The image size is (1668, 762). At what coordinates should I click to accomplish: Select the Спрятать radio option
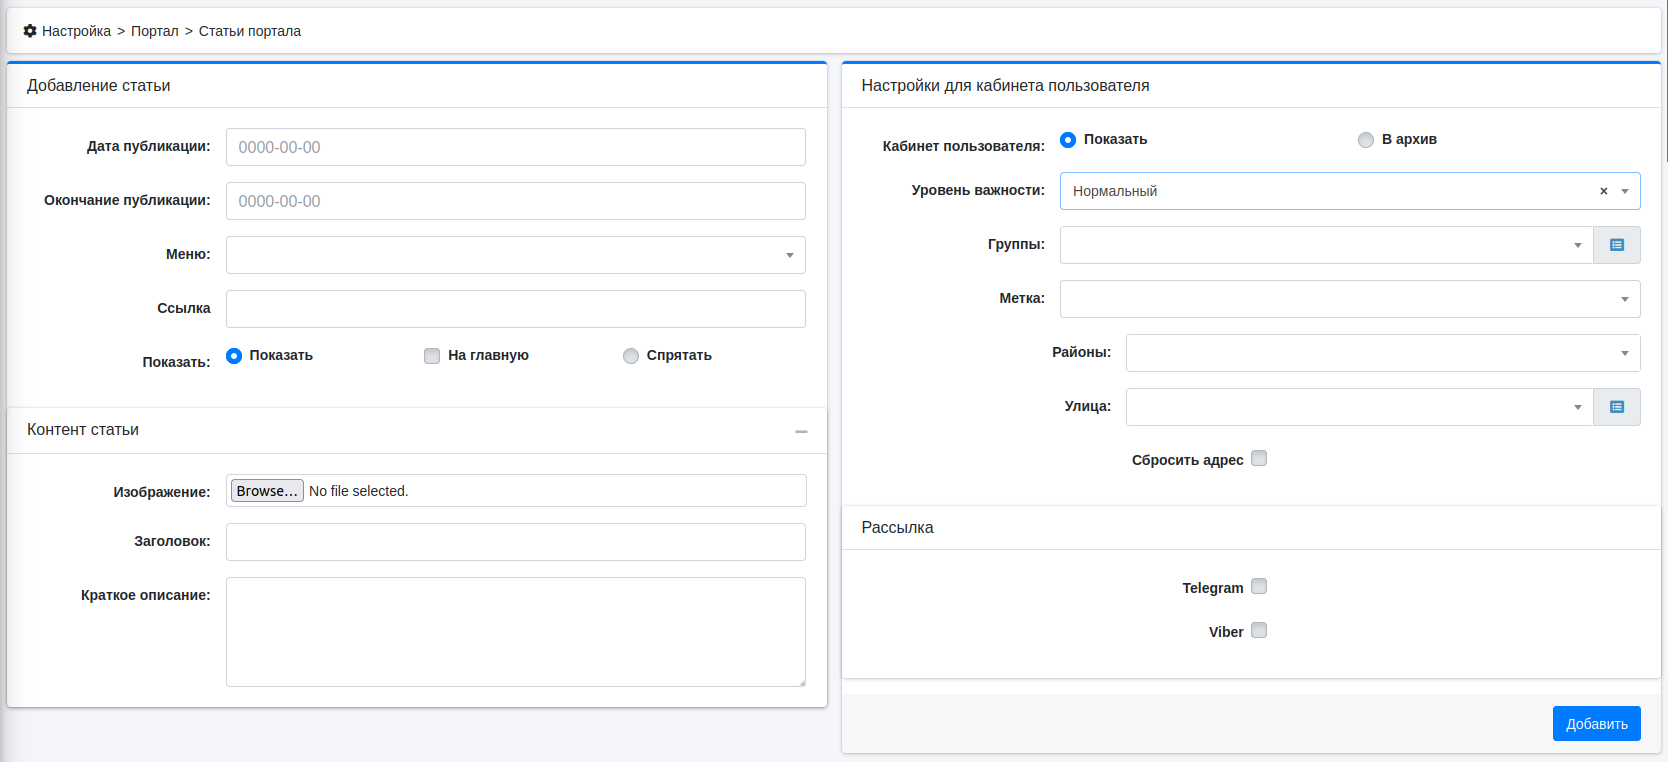[631, 356]
